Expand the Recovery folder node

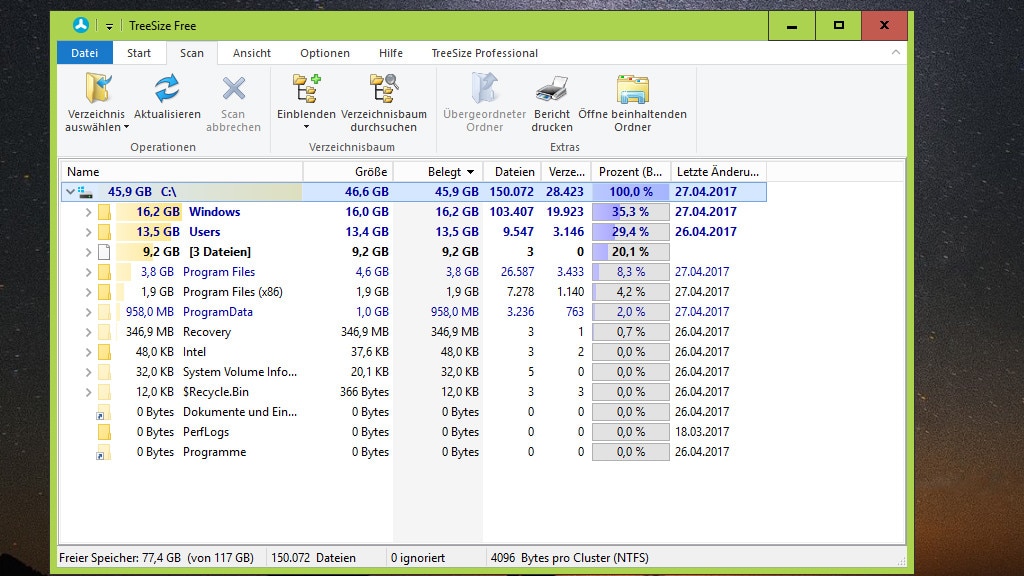pyautogui.click(x=88, y=332)
